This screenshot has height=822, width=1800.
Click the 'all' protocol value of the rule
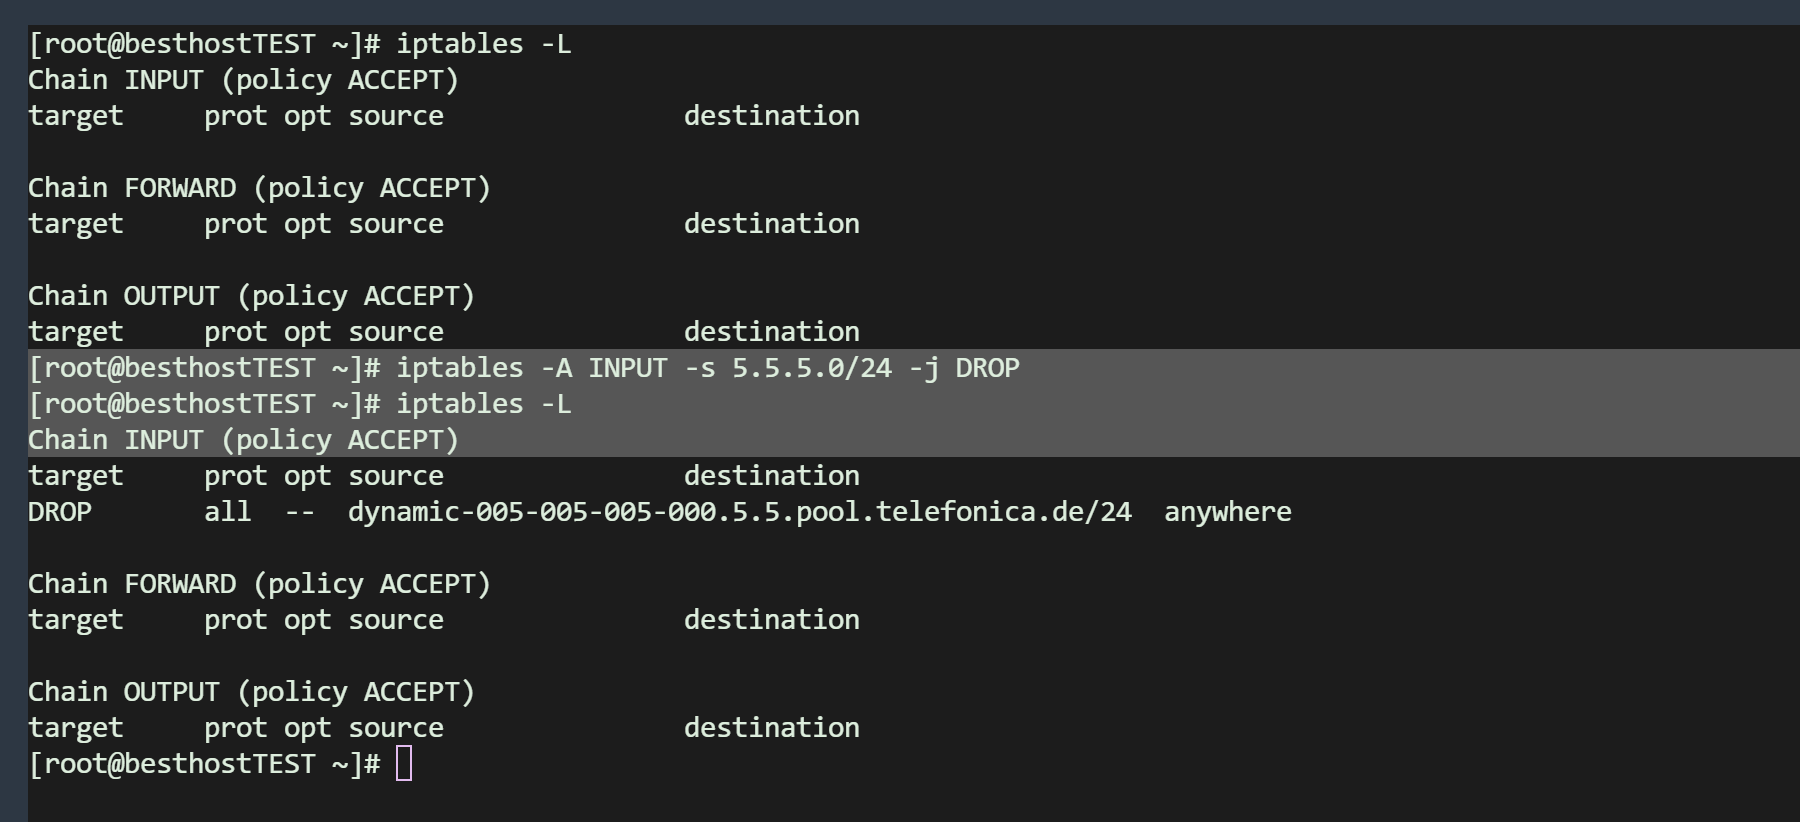[x=228, y=512]
